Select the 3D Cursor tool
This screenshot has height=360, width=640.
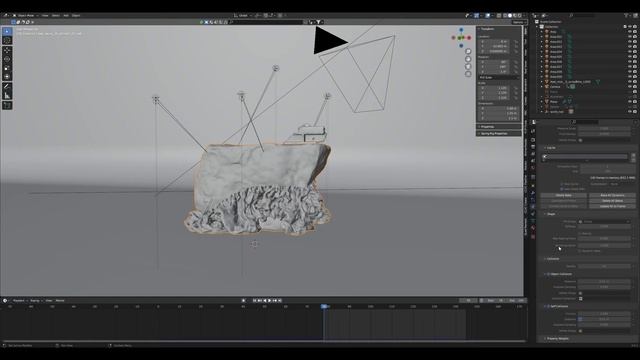(7, 40)
